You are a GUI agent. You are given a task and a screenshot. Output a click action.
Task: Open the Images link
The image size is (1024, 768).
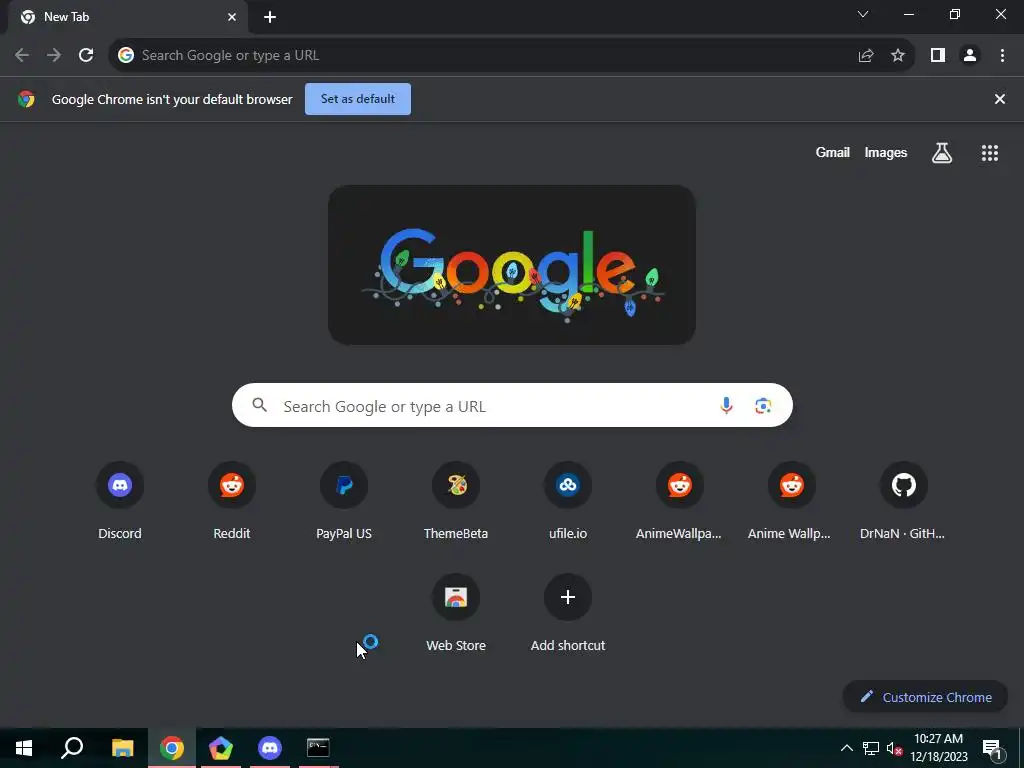[x=886, y=152]
